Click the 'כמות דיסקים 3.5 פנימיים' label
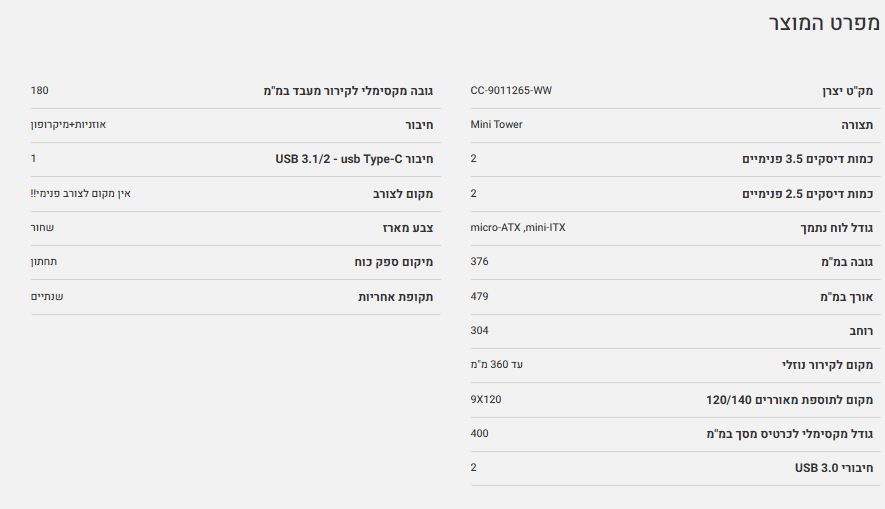The image size is (885, 509). [x=808, y=160]
